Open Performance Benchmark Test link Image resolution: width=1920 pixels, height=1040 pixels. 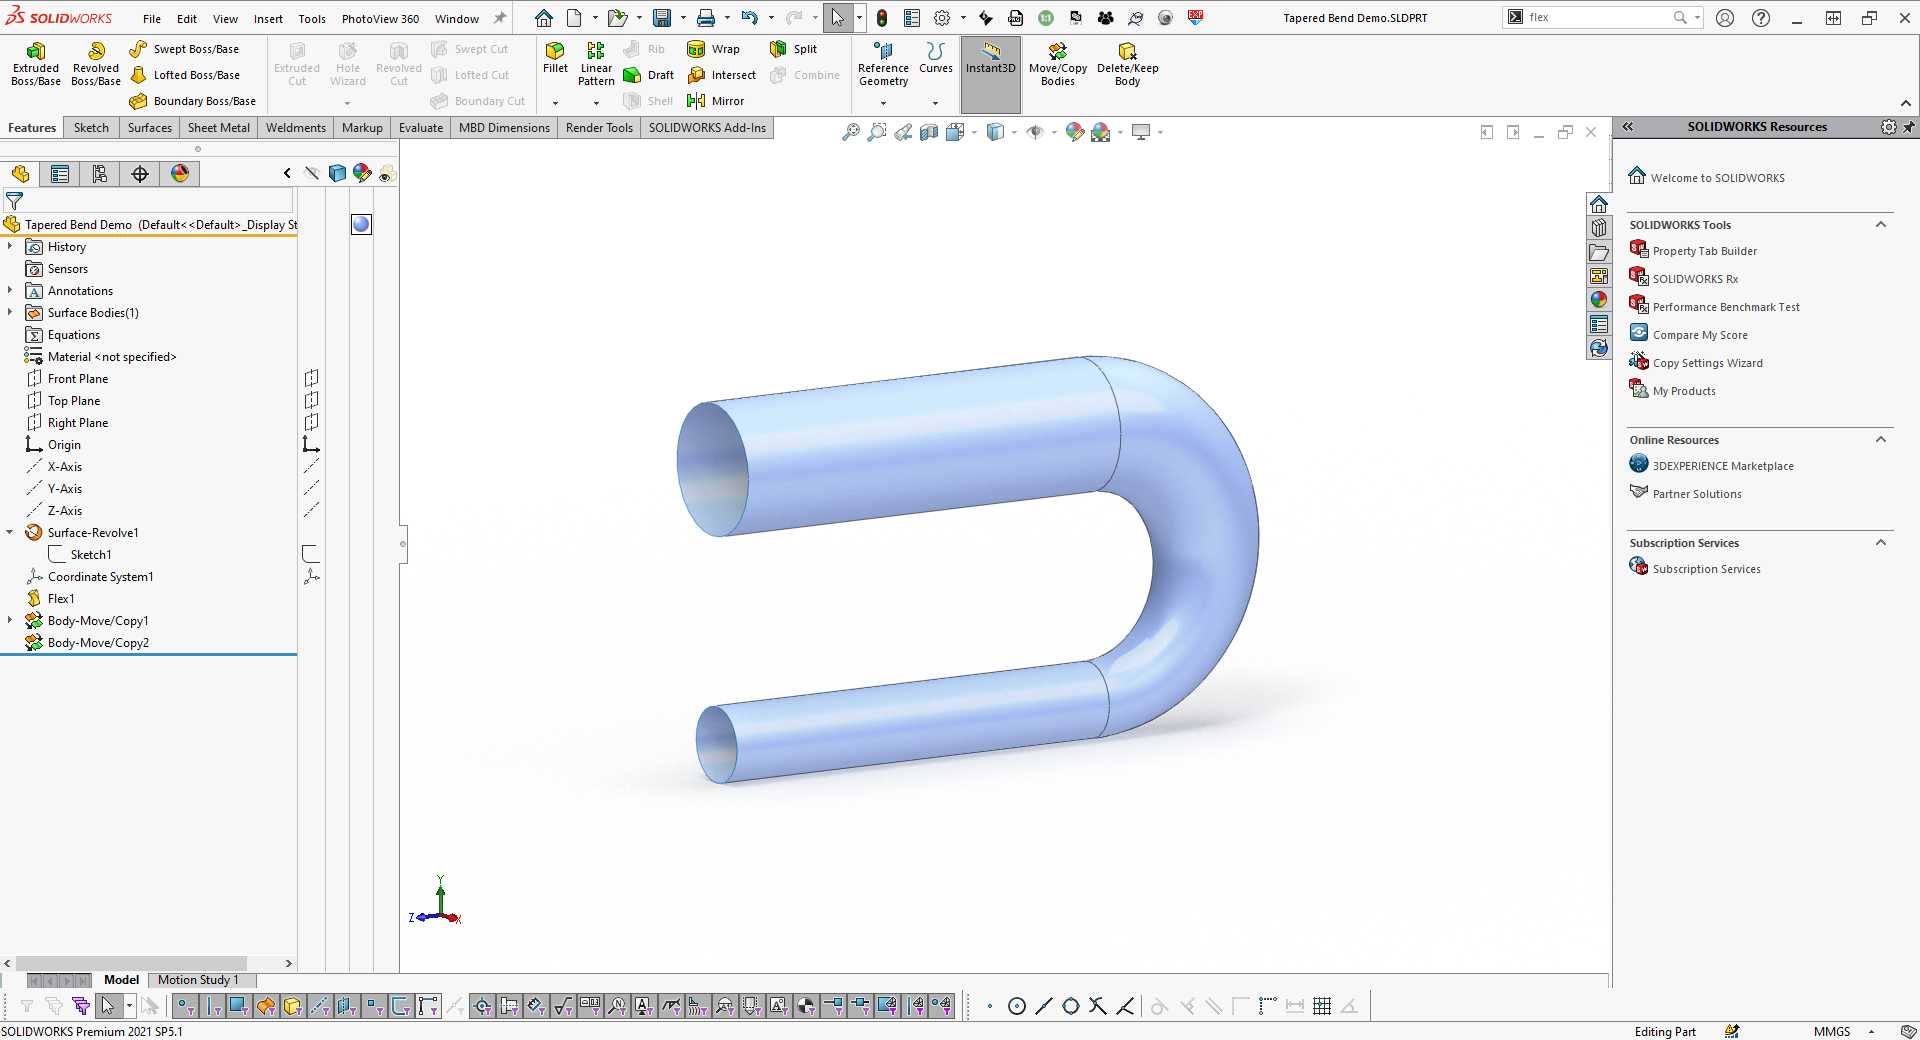click(1726, 307)
